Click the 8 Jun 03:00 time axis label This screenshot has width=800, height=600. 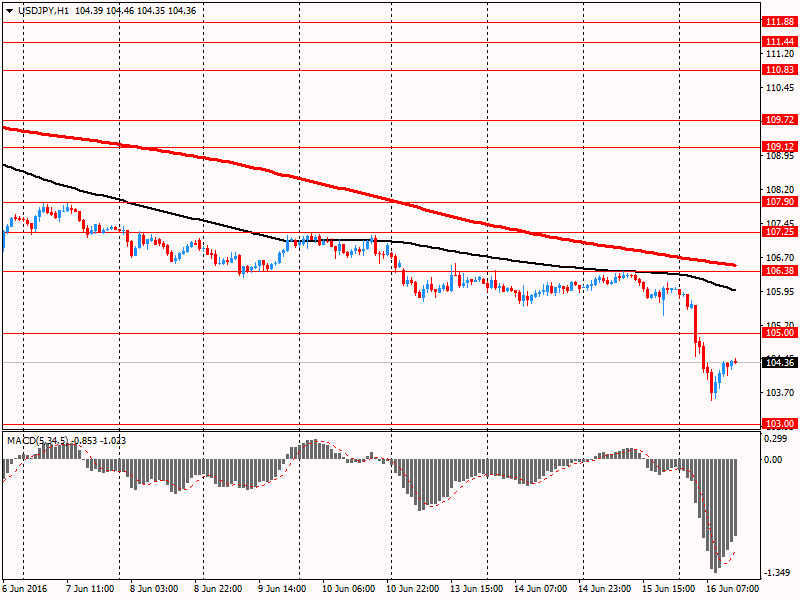coord(154,589)
